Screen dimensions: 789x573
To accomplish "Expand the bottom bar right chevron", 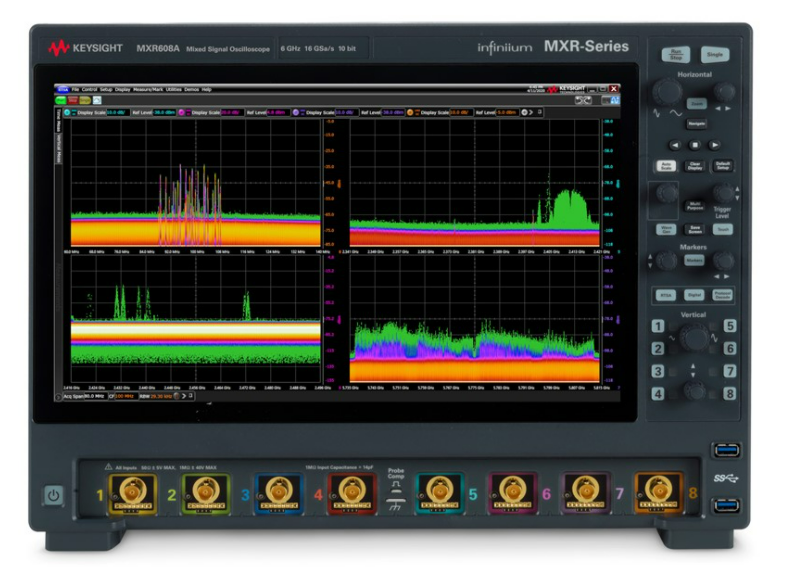I will 184,396.
